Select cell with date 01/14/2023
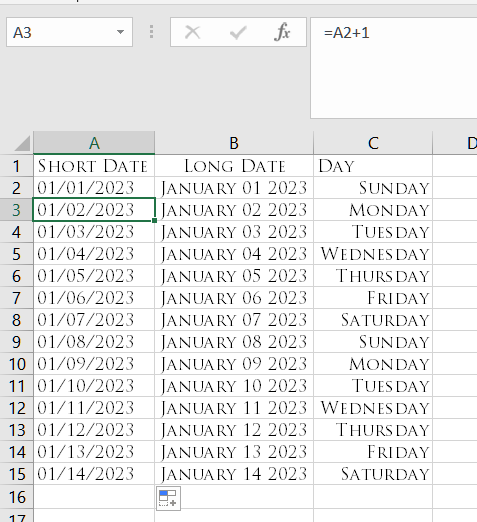This screenshot has height=522, width=477. (x=94, y=474)
